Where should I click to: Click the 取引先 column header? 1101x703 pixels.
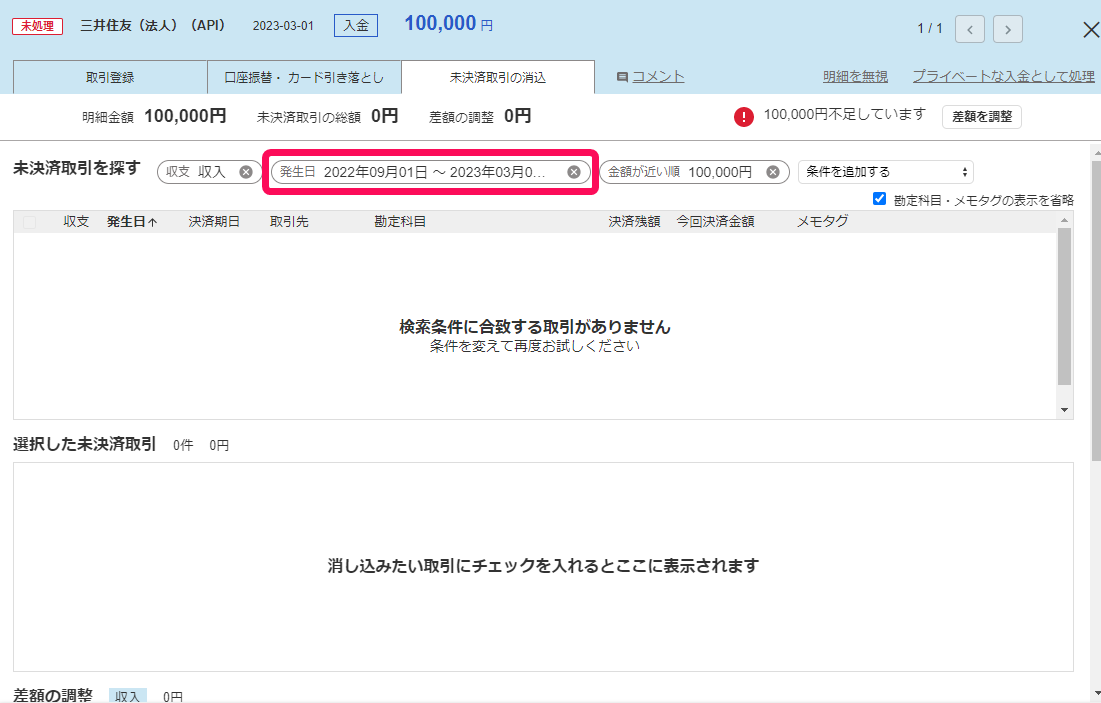point(289,222)
